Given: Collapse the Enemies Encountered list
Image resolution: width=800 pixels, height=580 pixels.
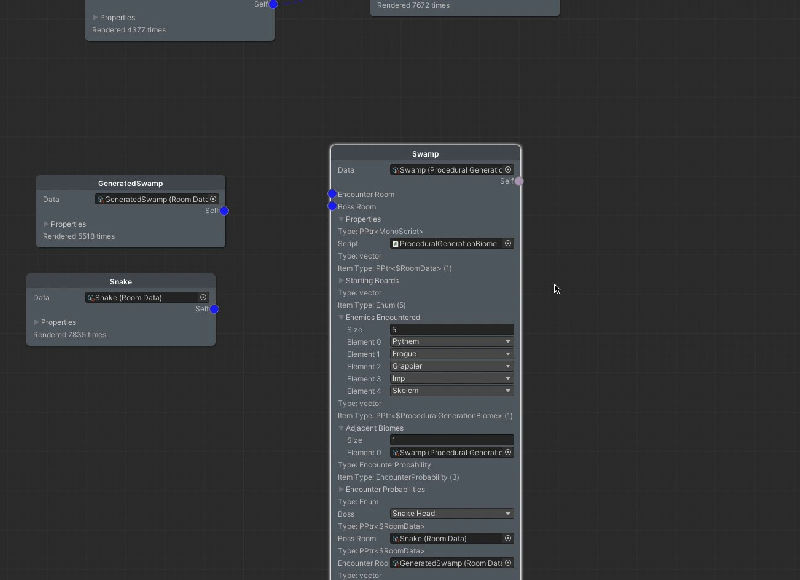Looking at the screenshot, I should [x=341, y=317].
